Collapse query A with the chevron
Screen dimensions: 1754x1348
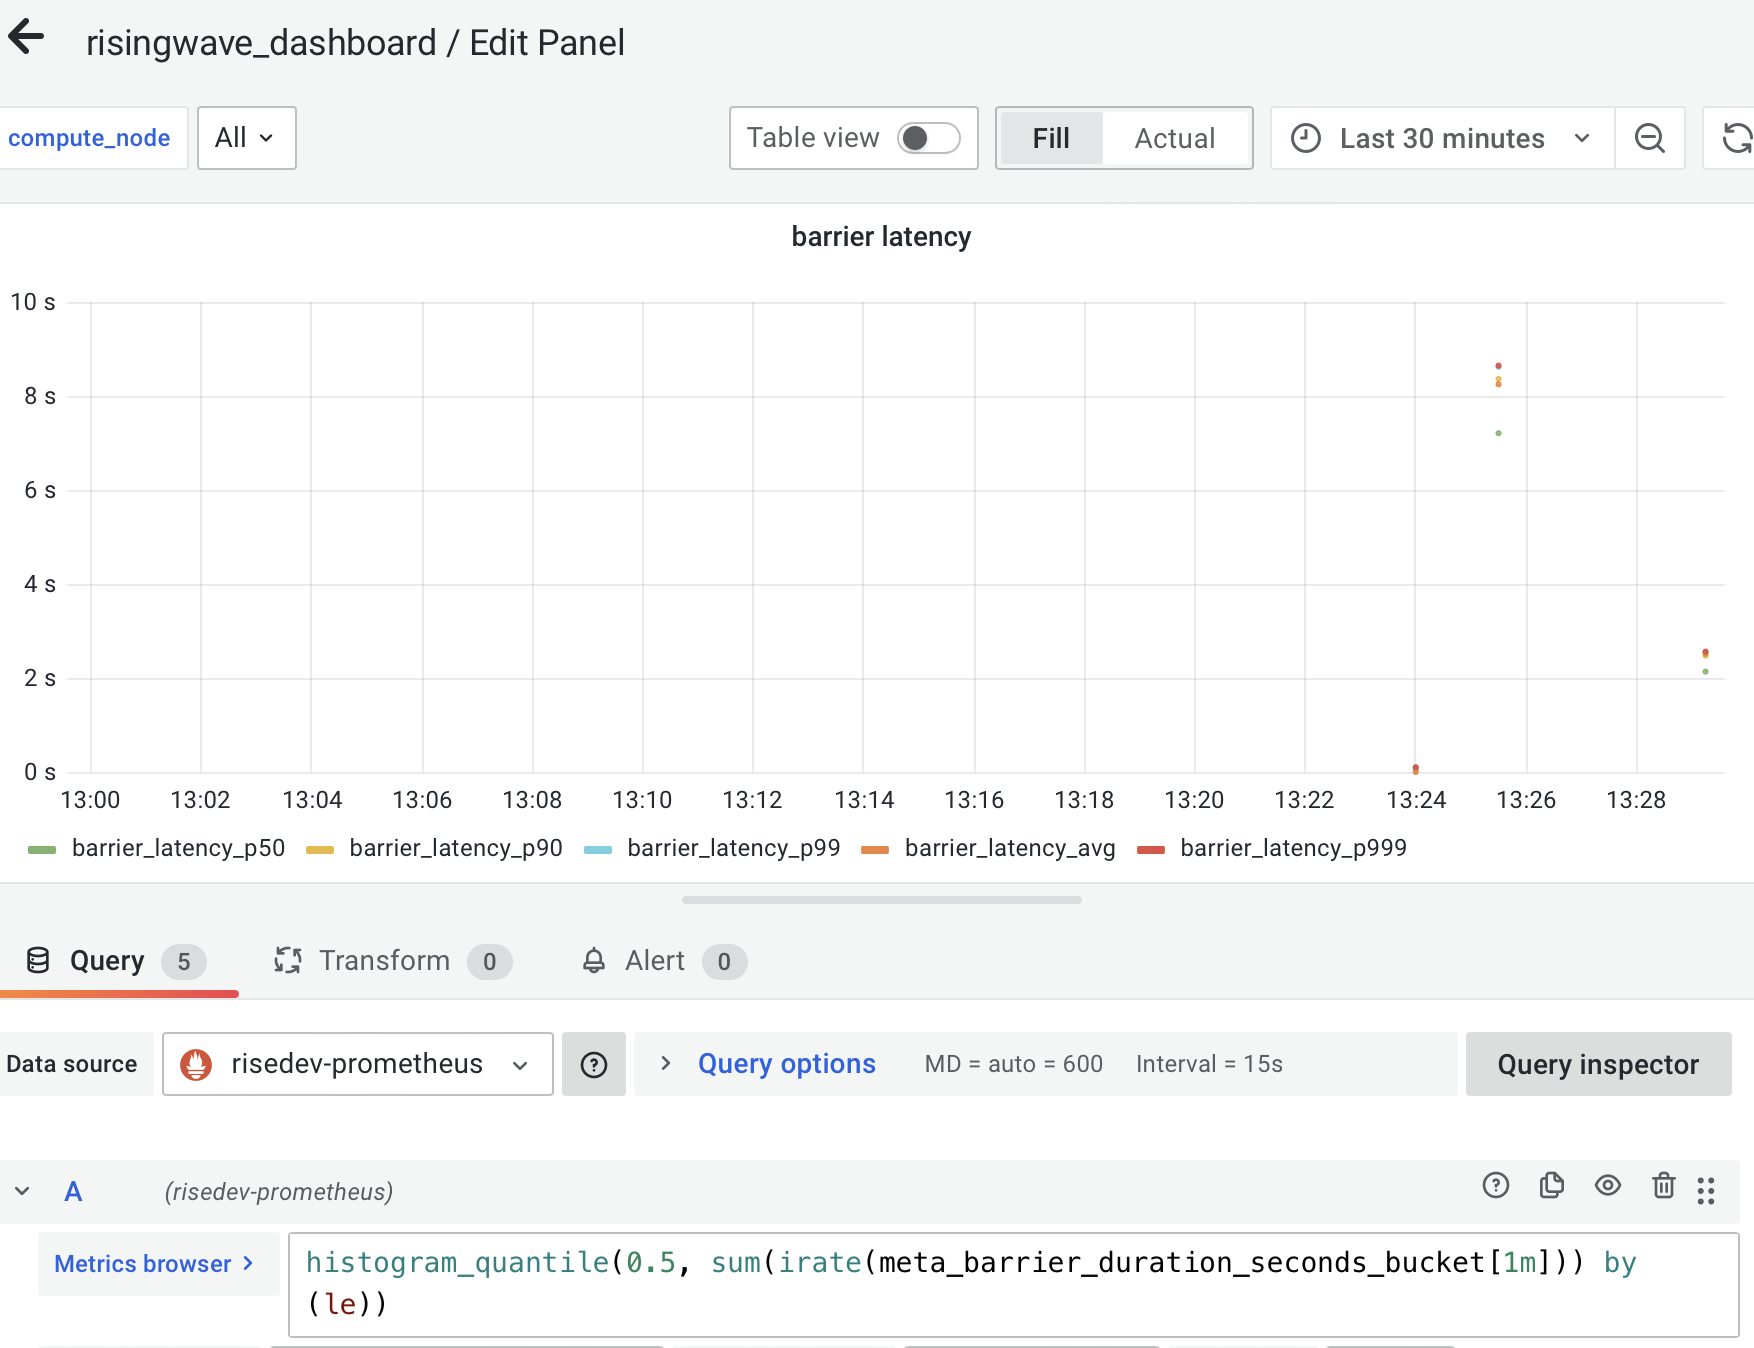tap(22, 1190)
